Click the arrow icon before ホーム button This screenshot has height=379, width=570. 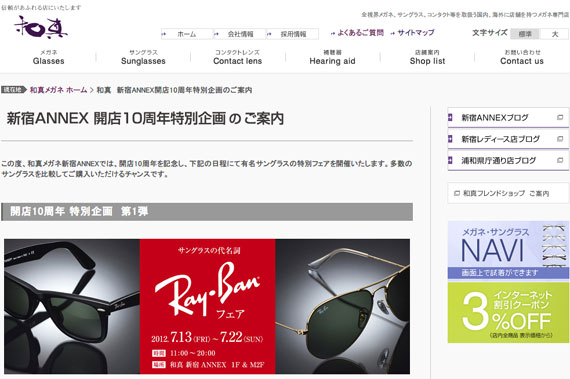(164, 34)
